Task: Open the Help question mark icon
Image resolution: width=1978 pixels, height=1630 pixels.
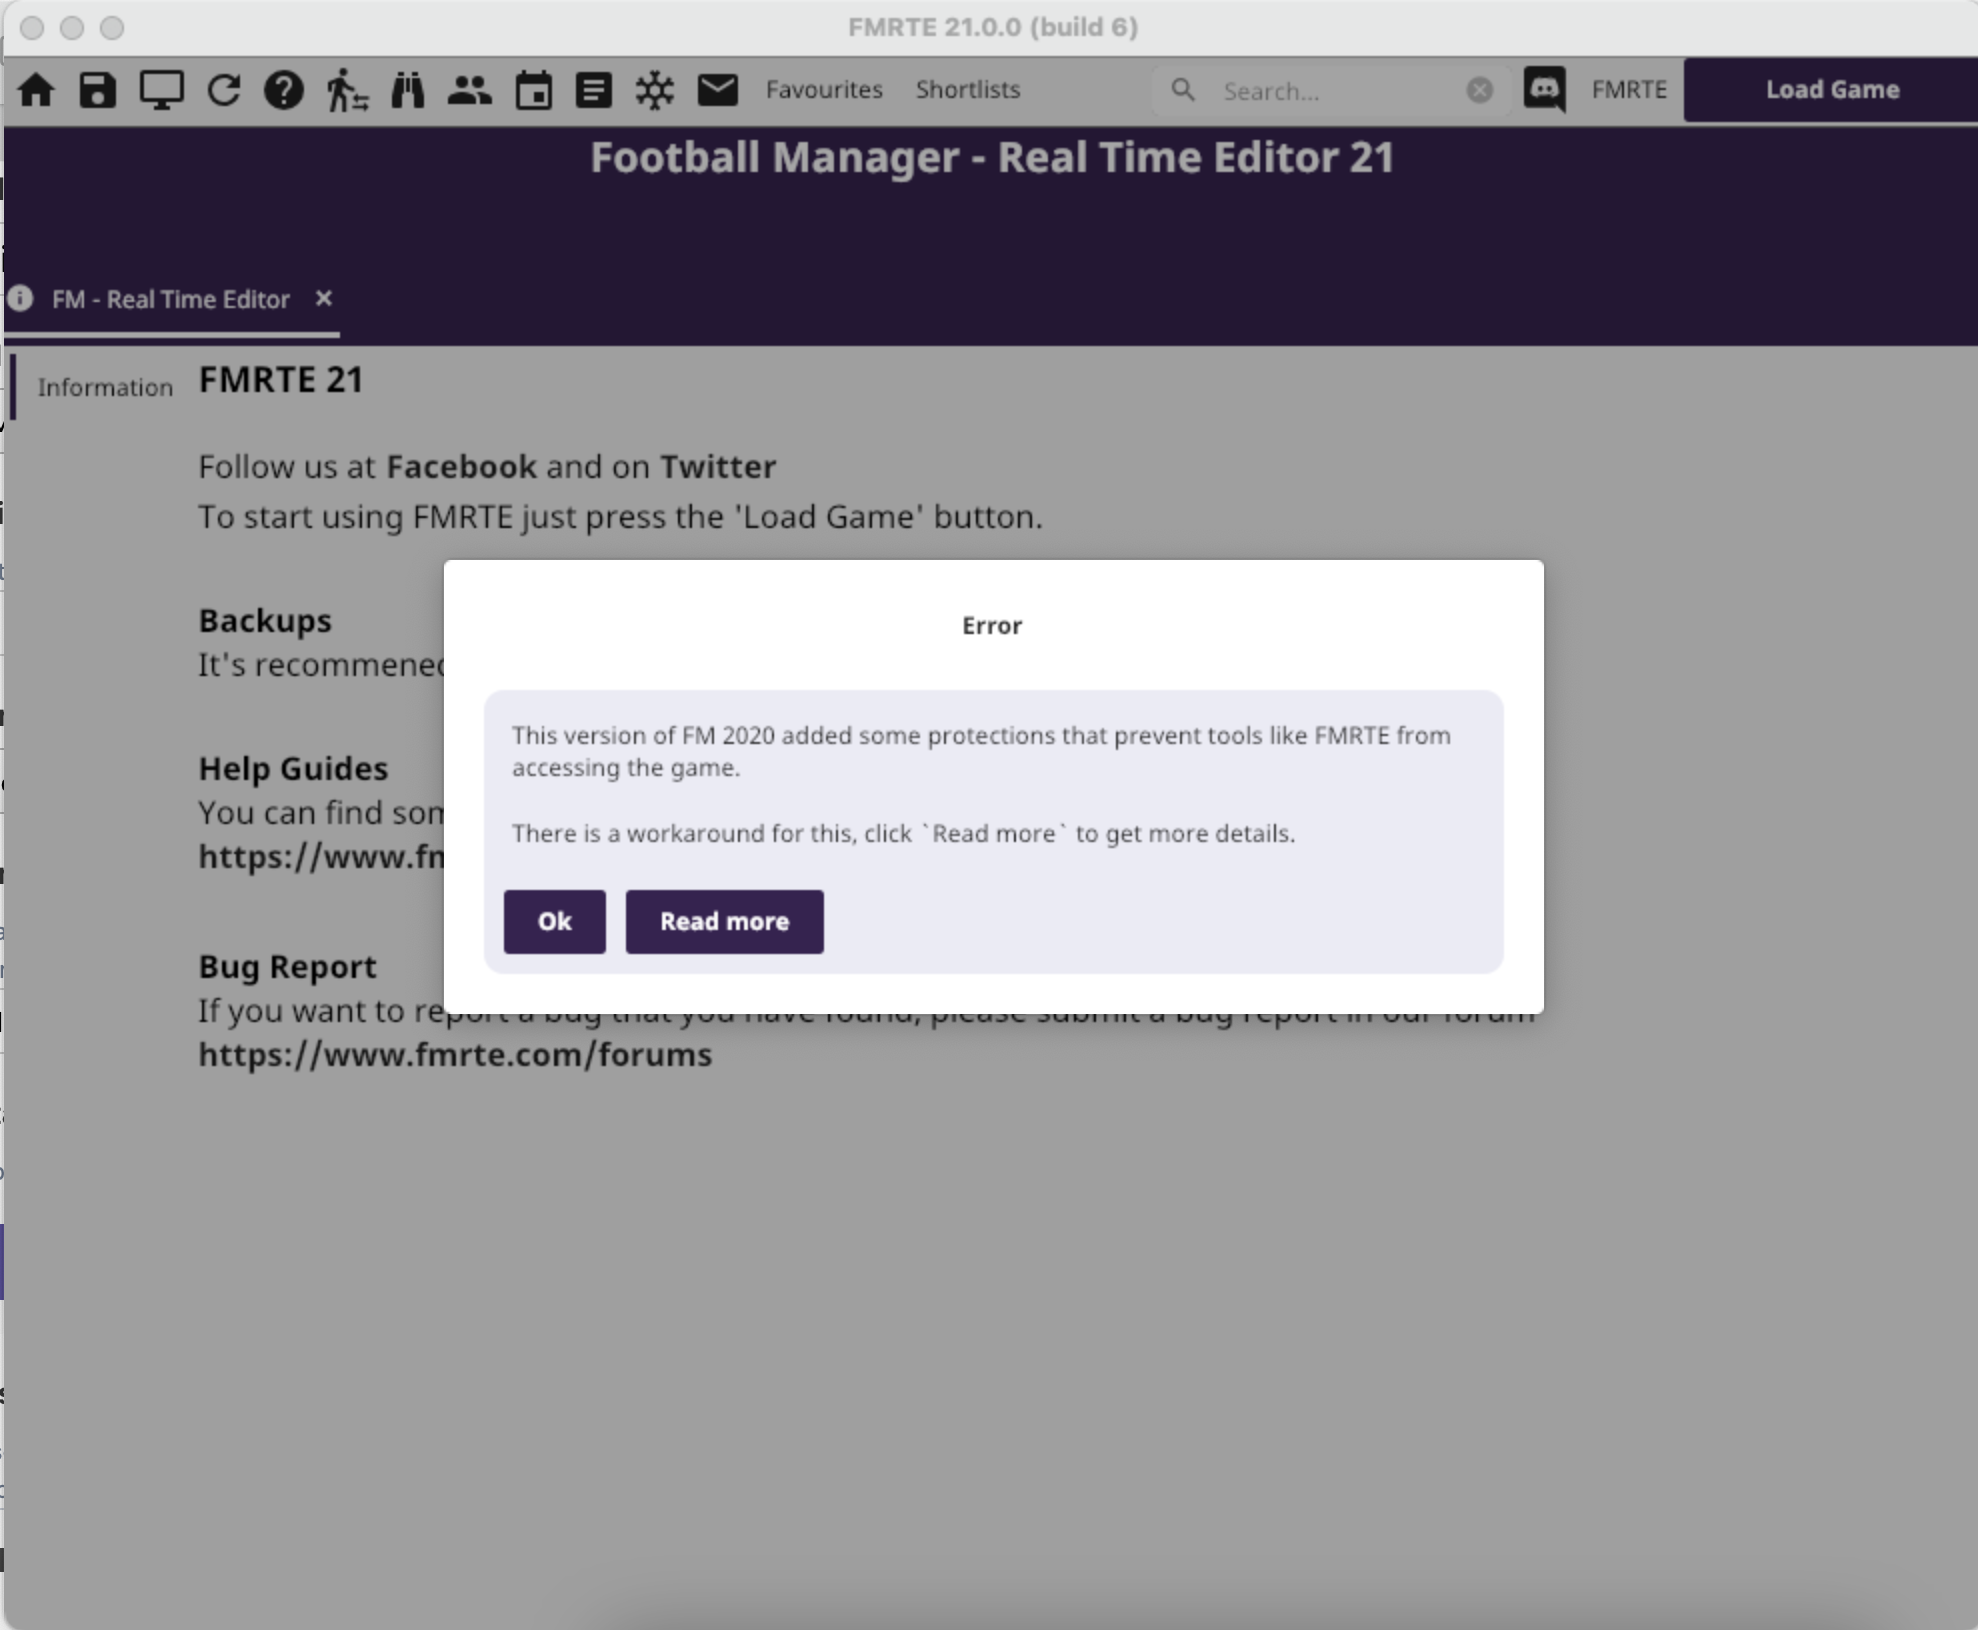Action: pyautogui.click(x=284, y=90)
